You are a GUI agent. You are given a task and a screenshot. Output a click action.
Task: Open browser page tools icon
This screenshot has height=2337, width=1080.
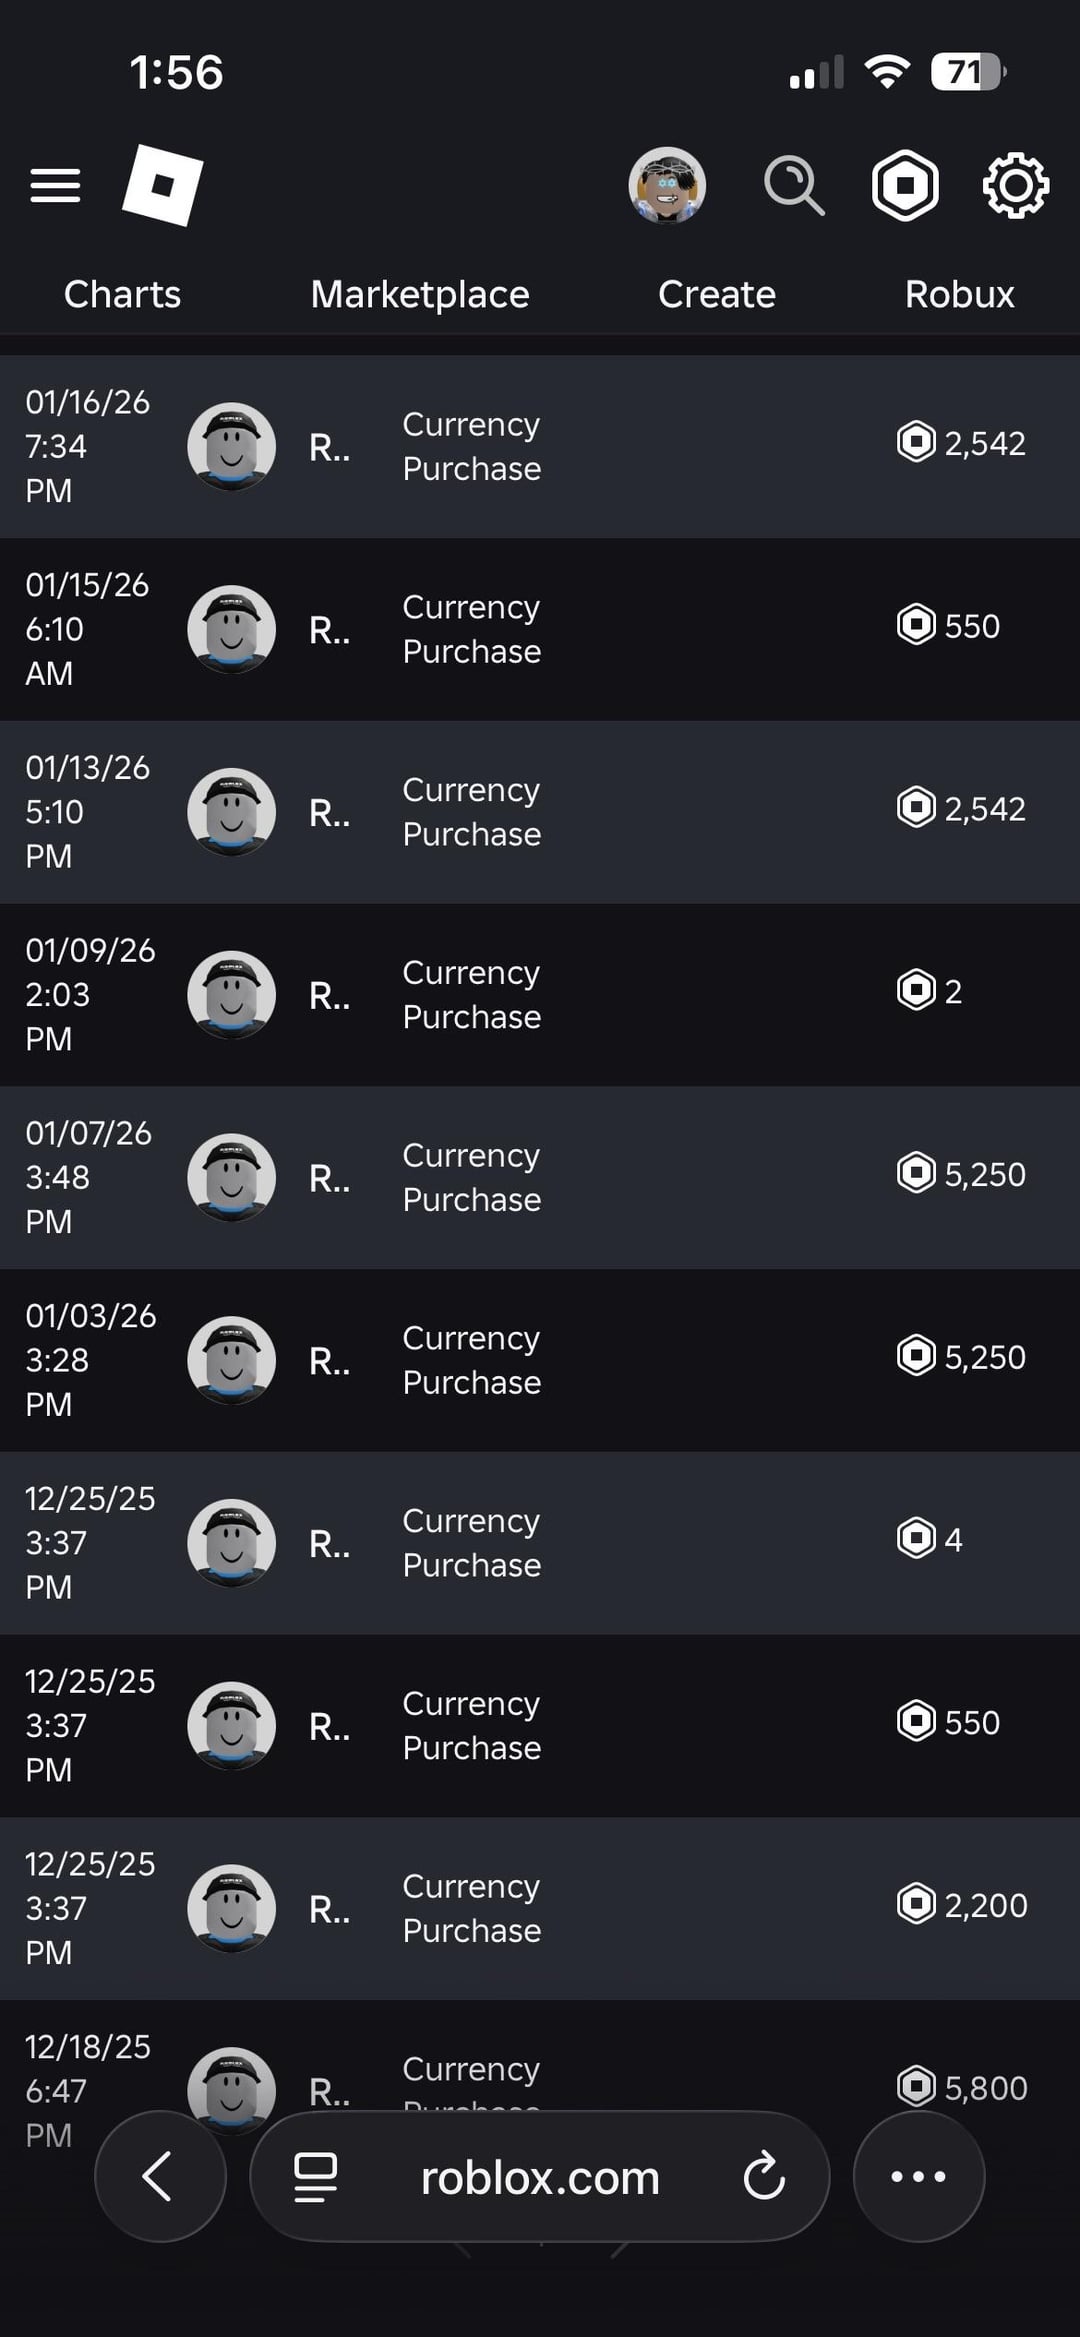click(315, 2177)
